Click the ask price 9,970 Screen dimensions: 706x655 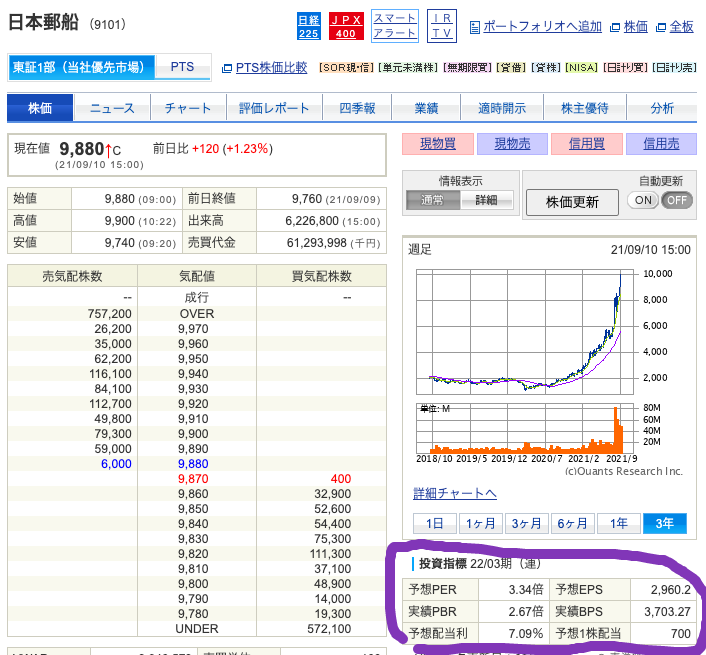(x=193, y=329)
